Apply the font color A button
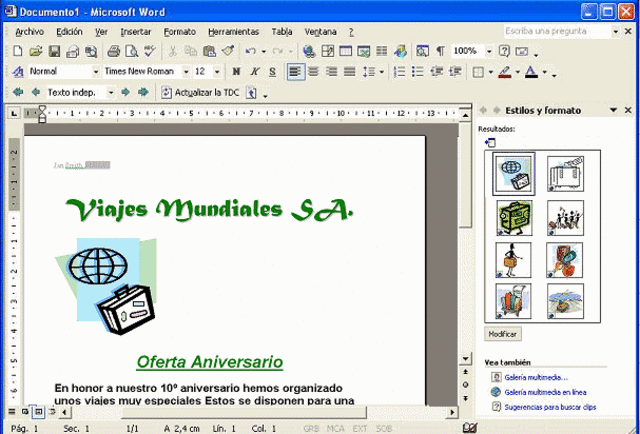The image size is (640, 434). (531, 72)
